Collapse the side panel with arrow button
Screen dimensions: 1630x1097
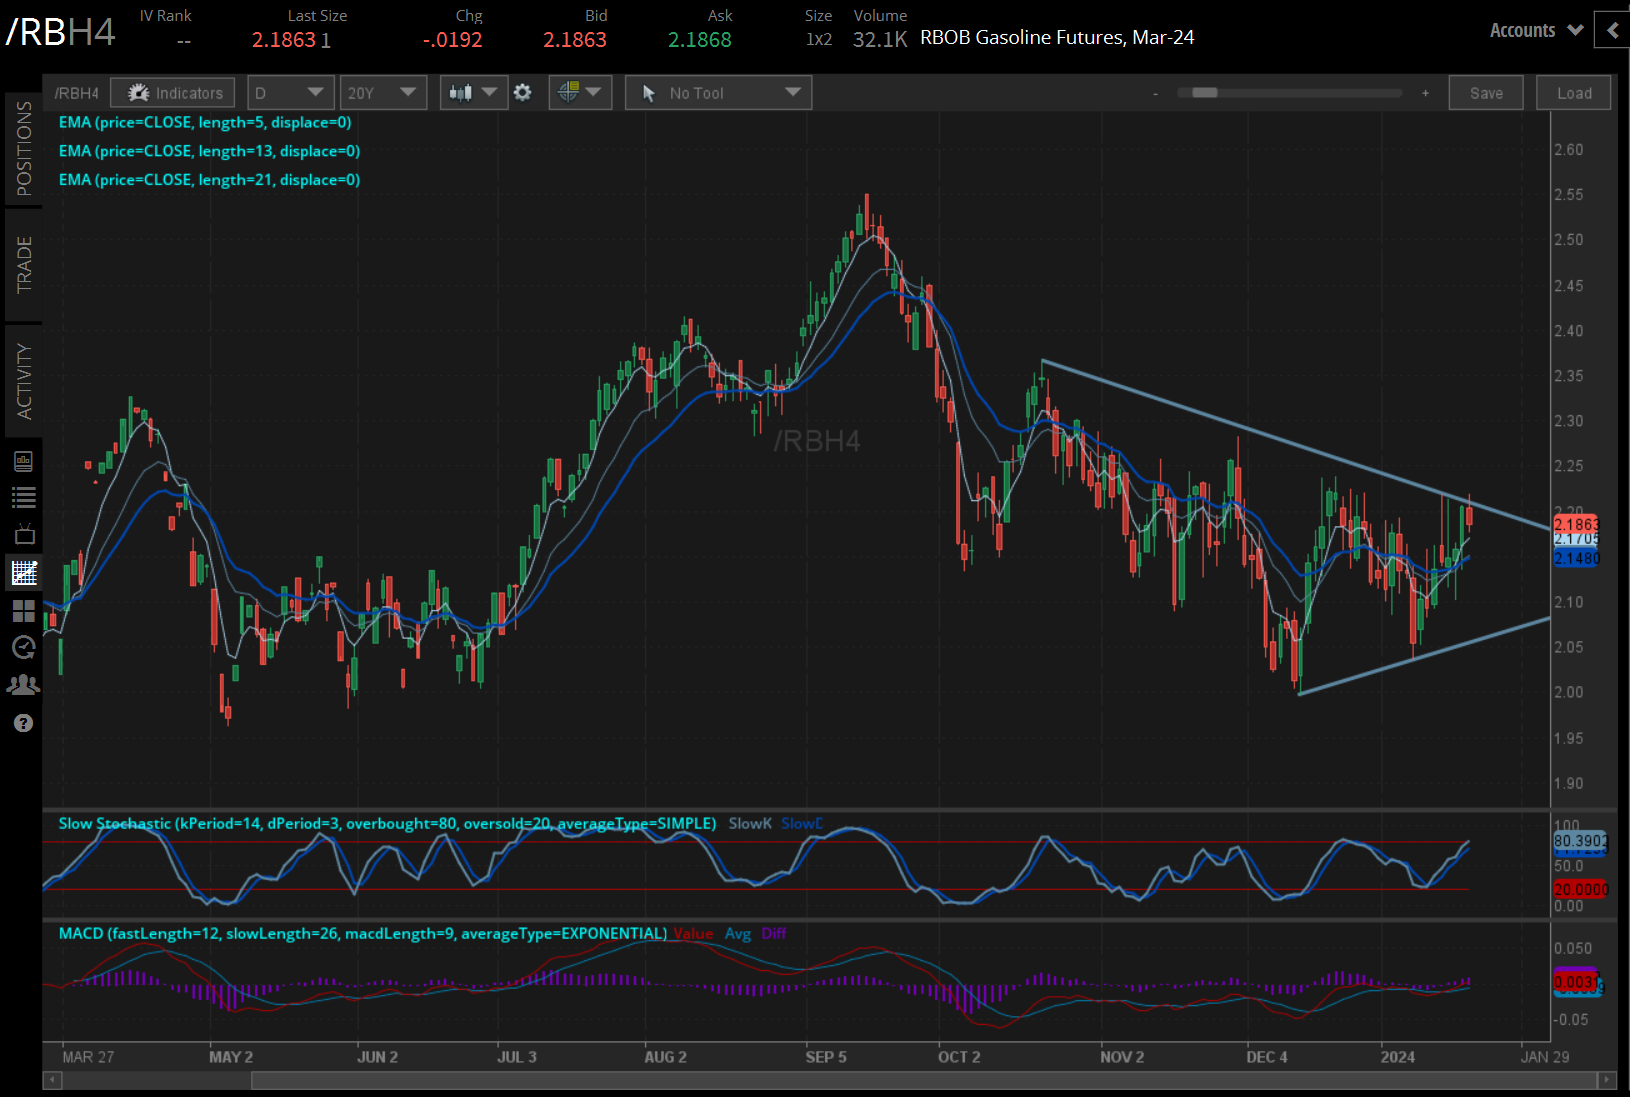point(1612,30)
